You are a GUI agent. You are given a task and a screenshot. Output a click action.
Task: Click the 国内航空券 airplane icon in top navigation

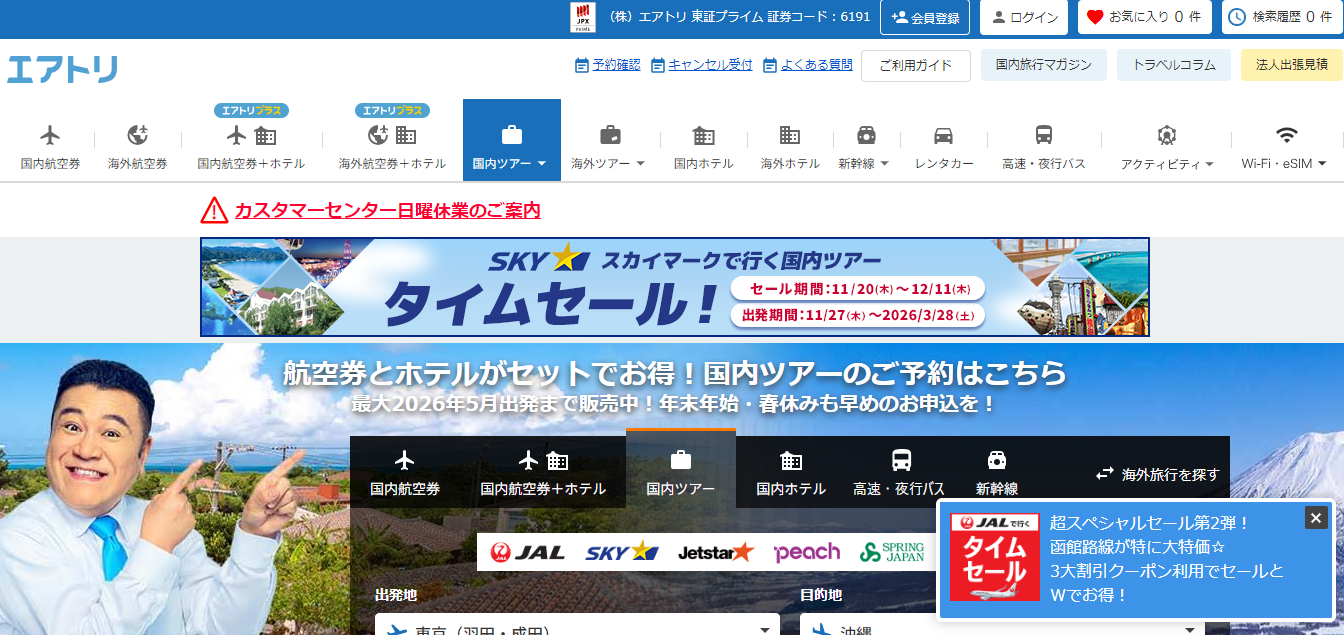[50, 135]
